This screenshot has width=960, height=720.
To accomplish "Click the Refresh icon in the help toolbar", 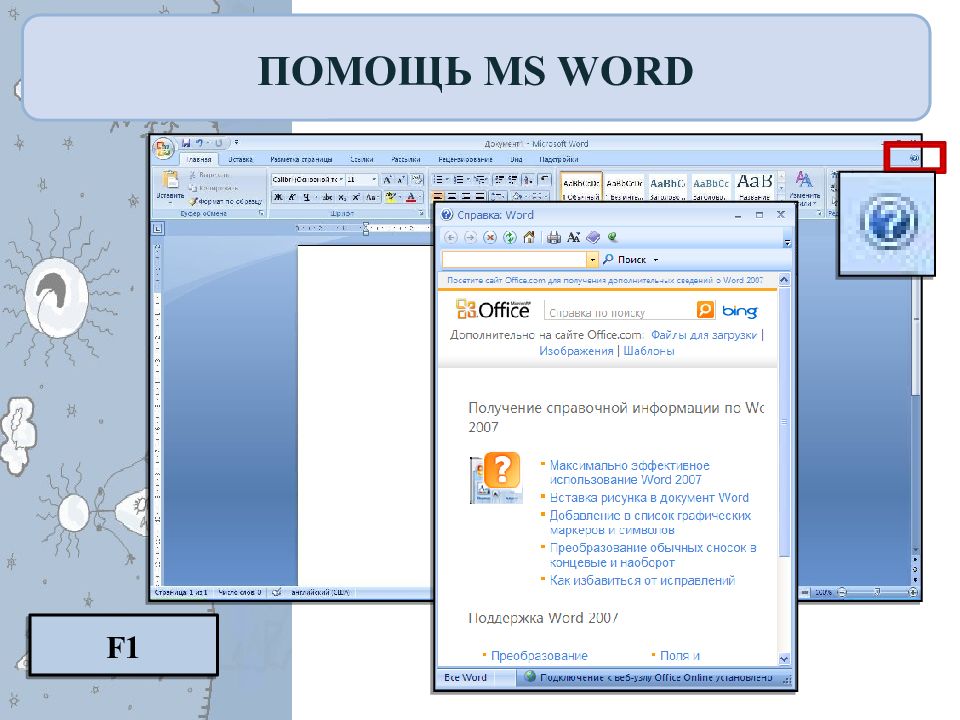I will pos(509,238).
